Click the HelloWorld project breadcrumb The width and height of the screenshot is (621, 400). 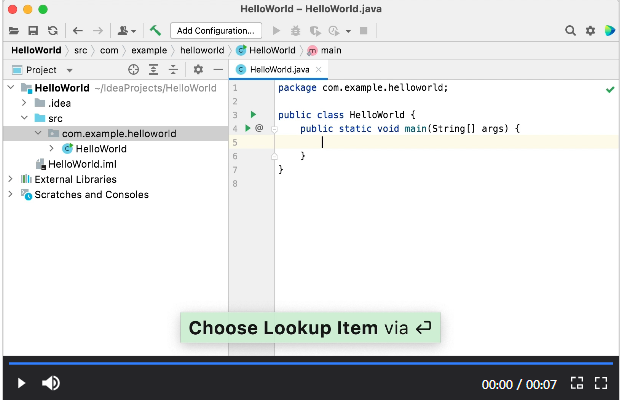coord(36,50)
